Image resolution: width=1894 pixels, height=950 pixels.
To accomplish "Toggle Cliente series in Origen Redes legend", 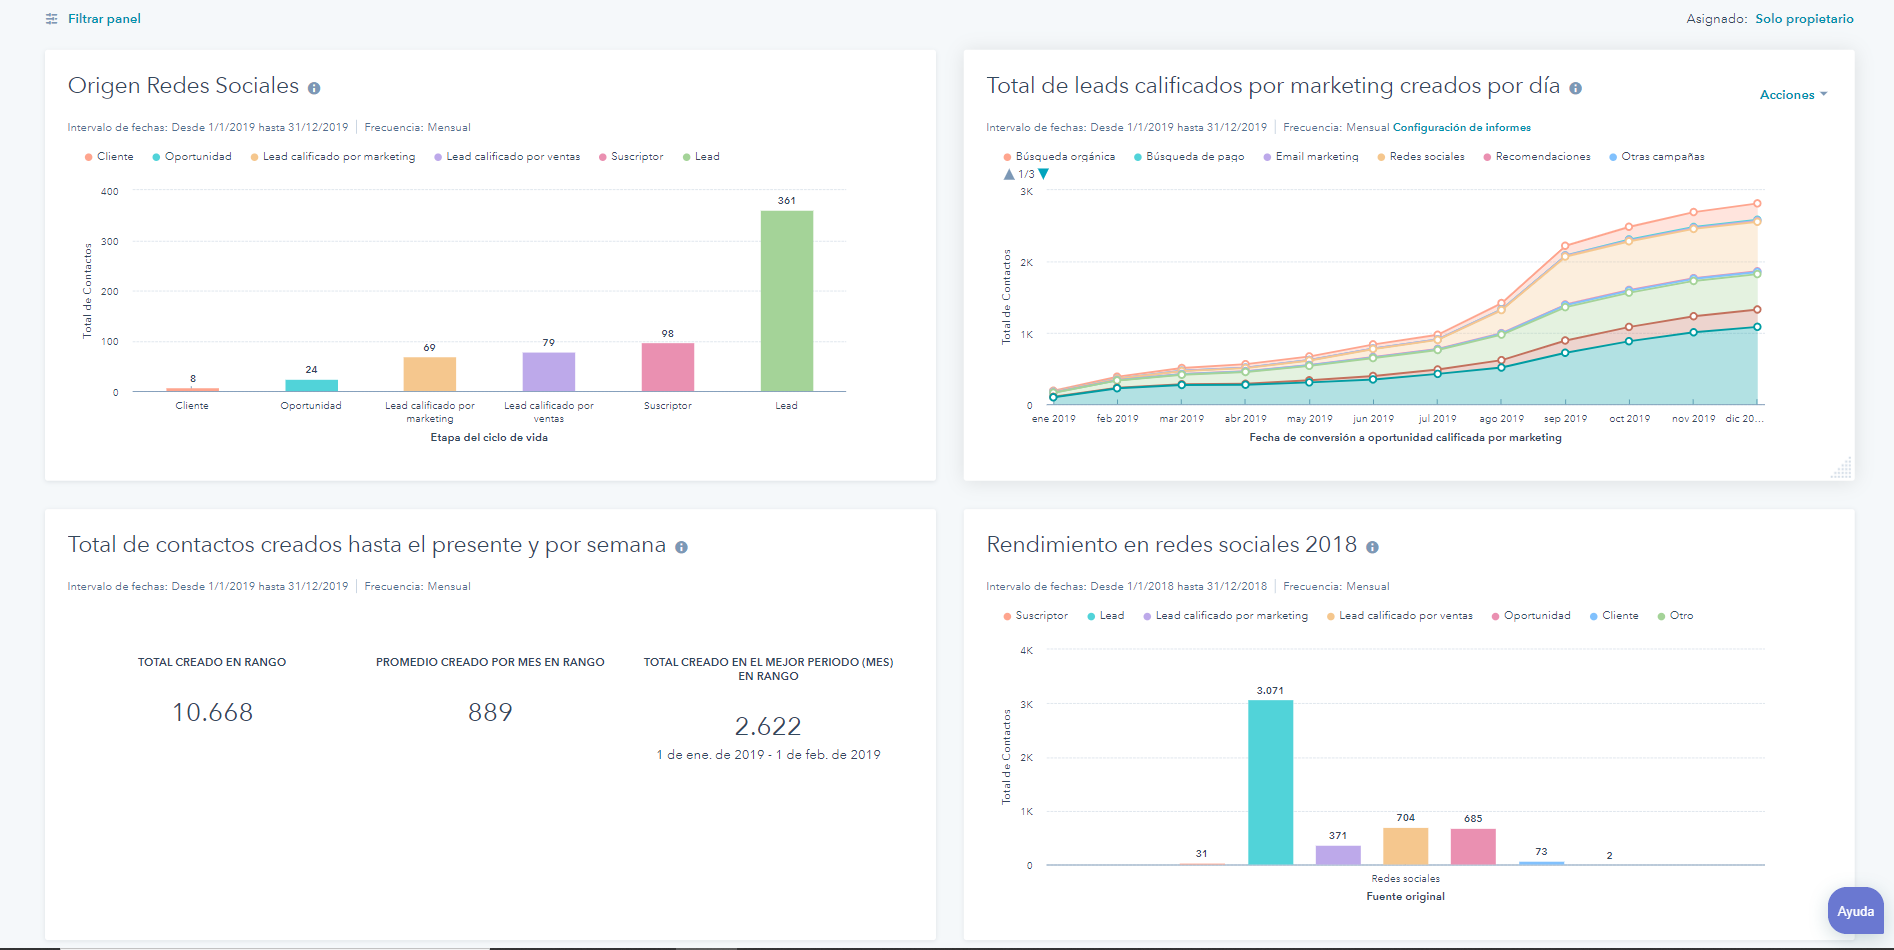I will coord(108,157).
